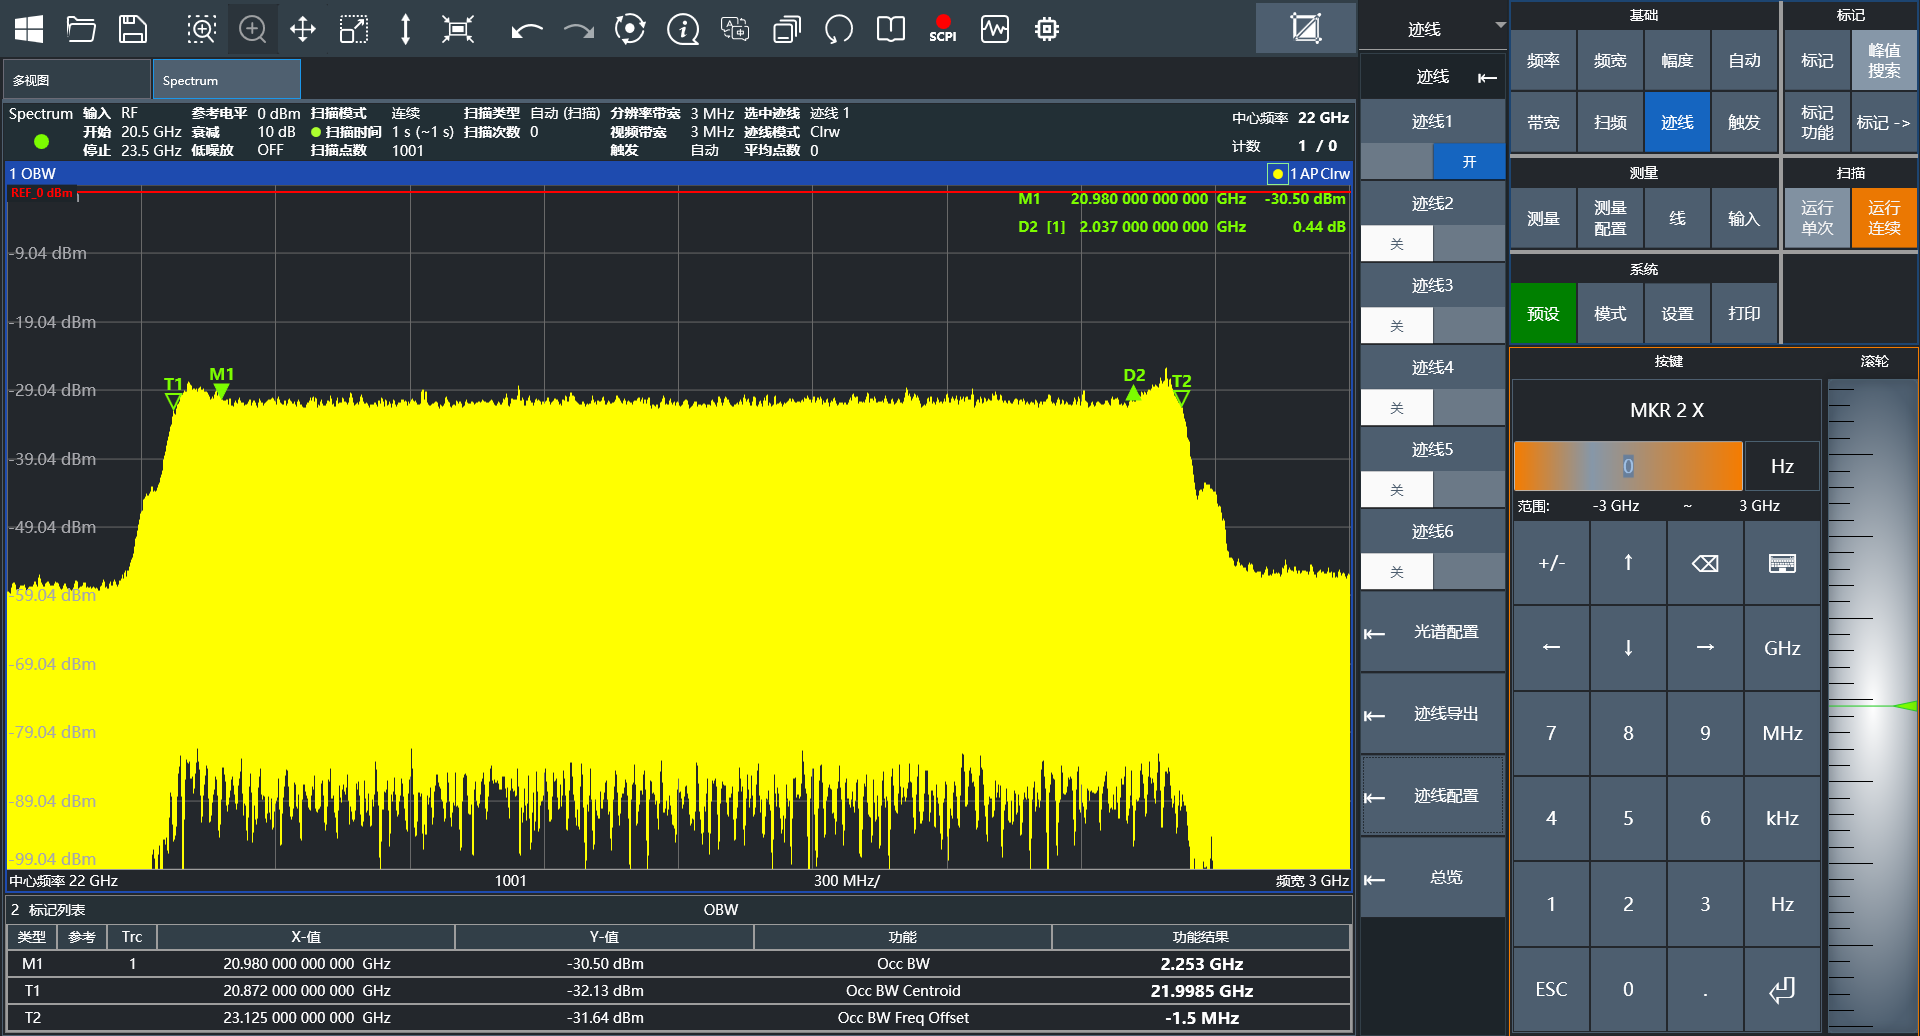Select the zoom area magnifier icon

click(201, 29)
